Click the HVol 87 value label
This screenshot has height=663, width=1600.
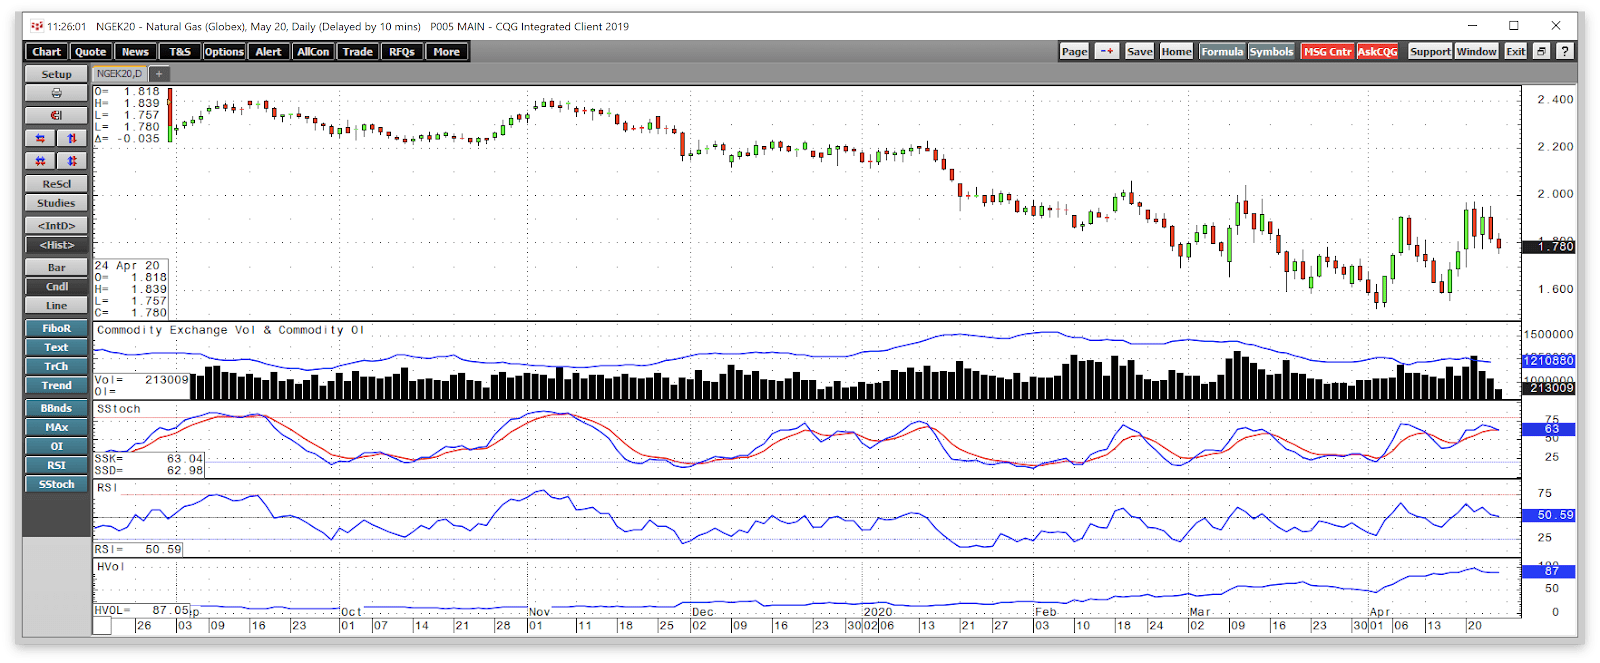[x=1548, y=571]
